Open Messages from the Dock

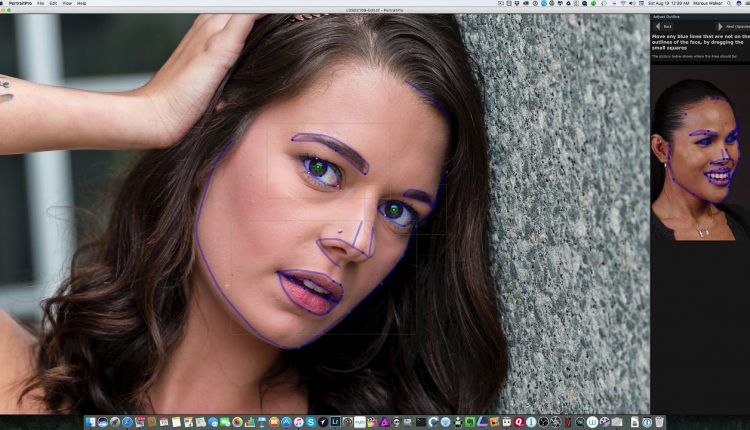213,422
